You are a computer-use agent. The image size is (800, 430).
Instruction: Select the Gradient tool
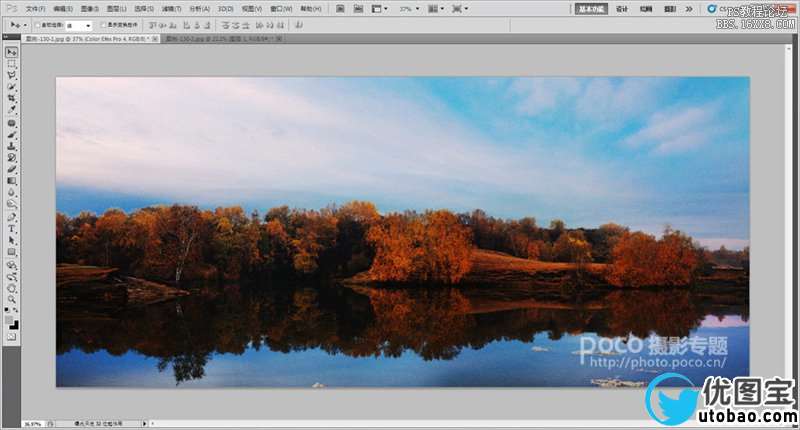[x=11, y=181]
